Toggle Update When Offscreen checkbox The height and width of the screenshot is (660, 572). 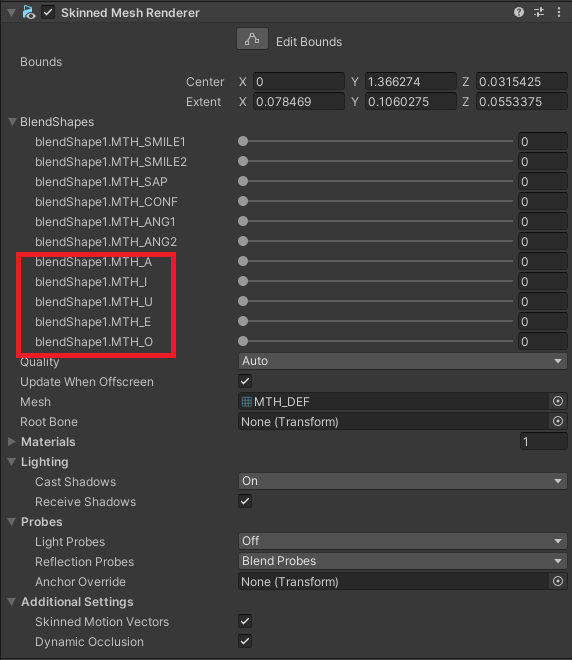pyautogui.click(x=245, y=381)
